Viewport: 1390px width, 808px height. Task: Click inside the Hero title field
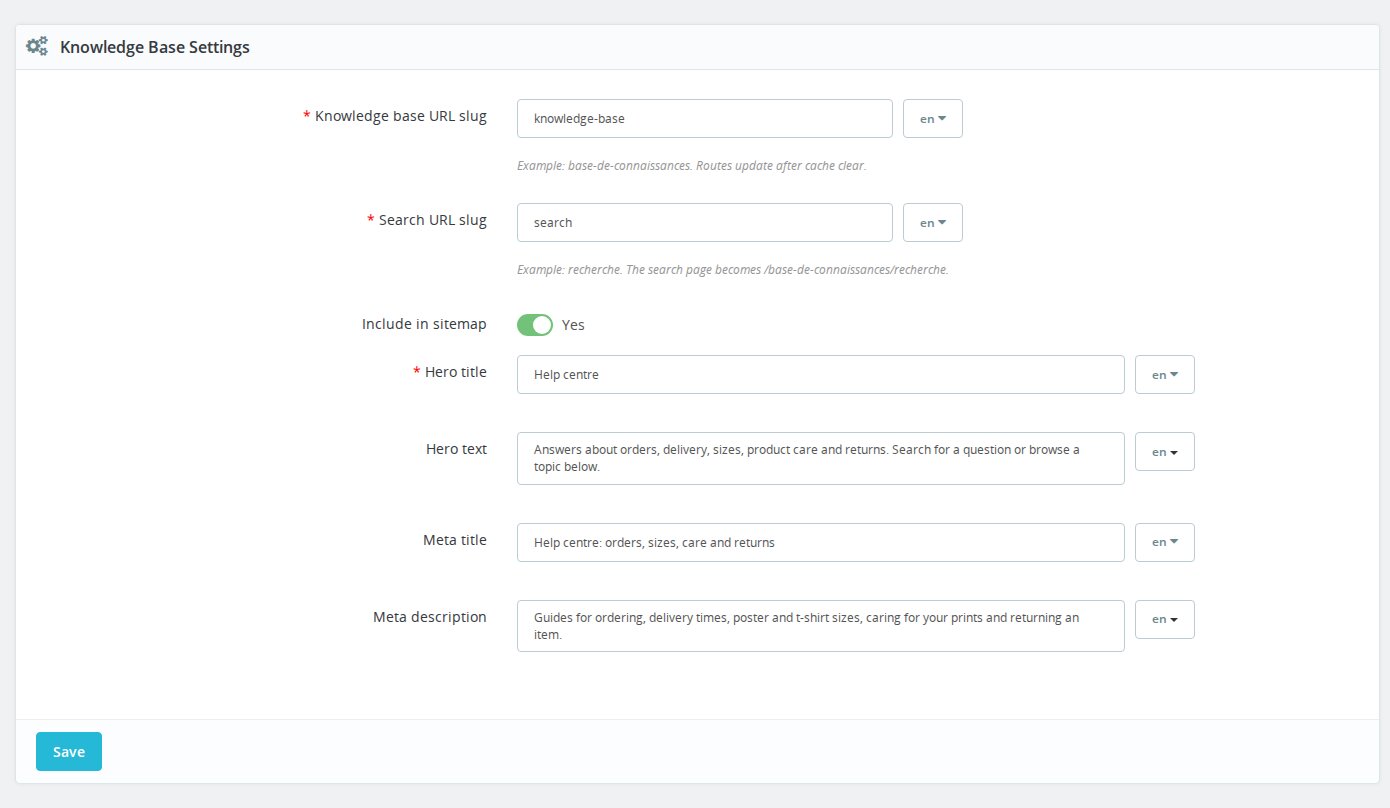tap(821, 374)
